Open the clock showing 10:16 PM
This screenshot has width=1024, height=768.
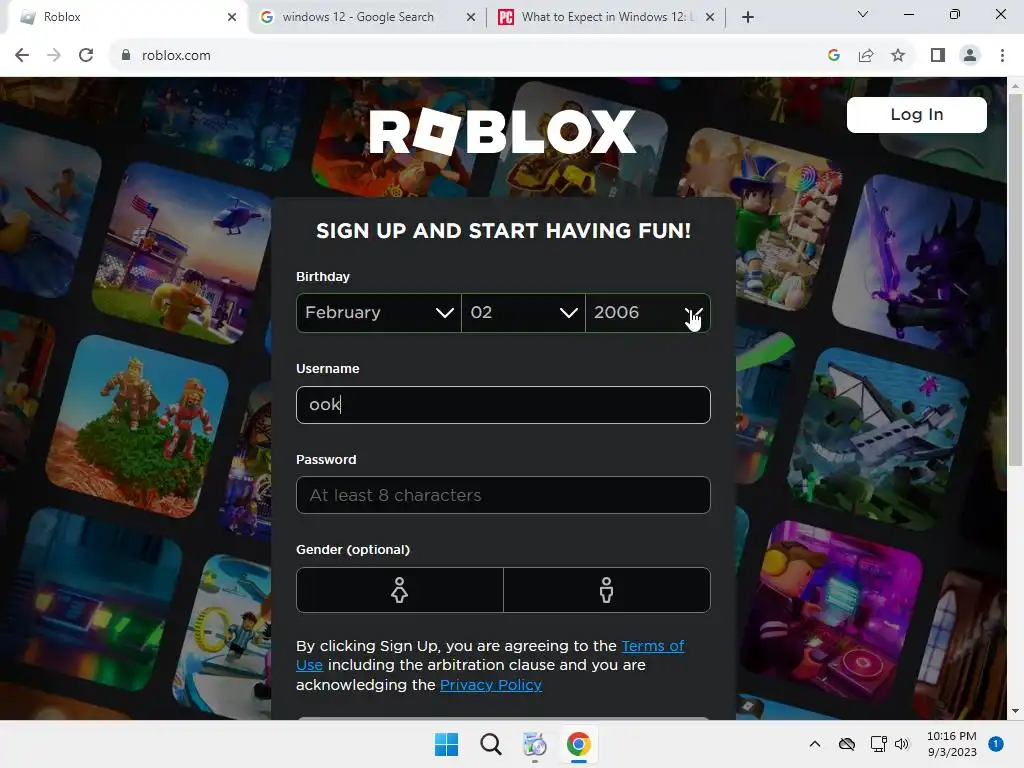952,744
